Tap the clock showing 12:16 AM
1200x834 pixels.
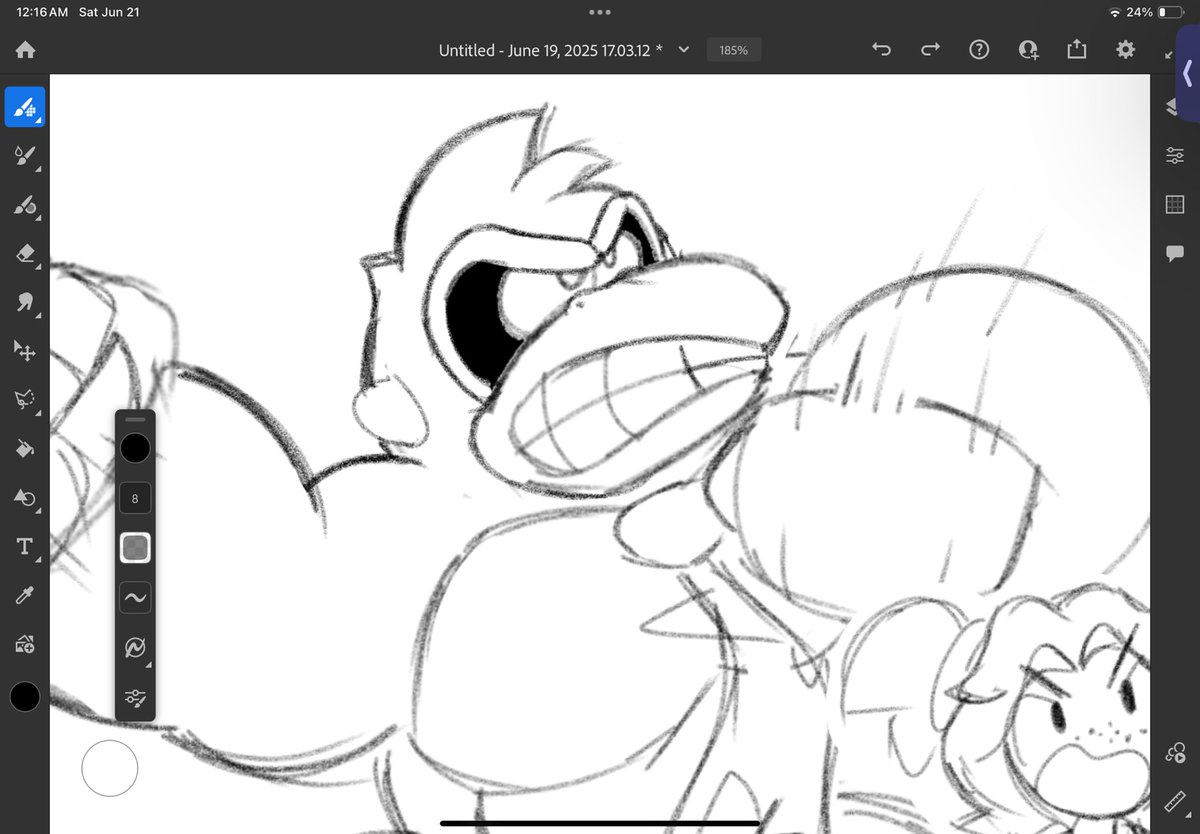[x=42, y=12]
